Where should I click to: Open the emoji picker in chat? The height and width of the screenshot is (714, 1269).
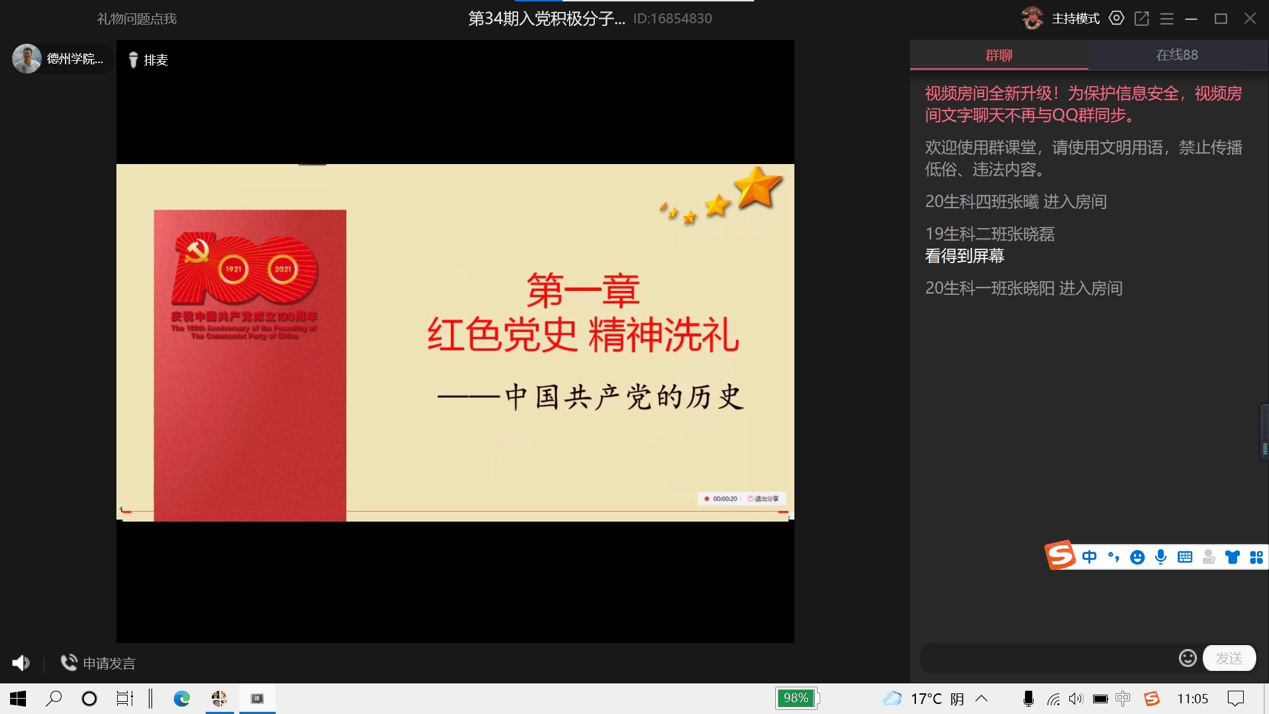[x=1187, y=657]
